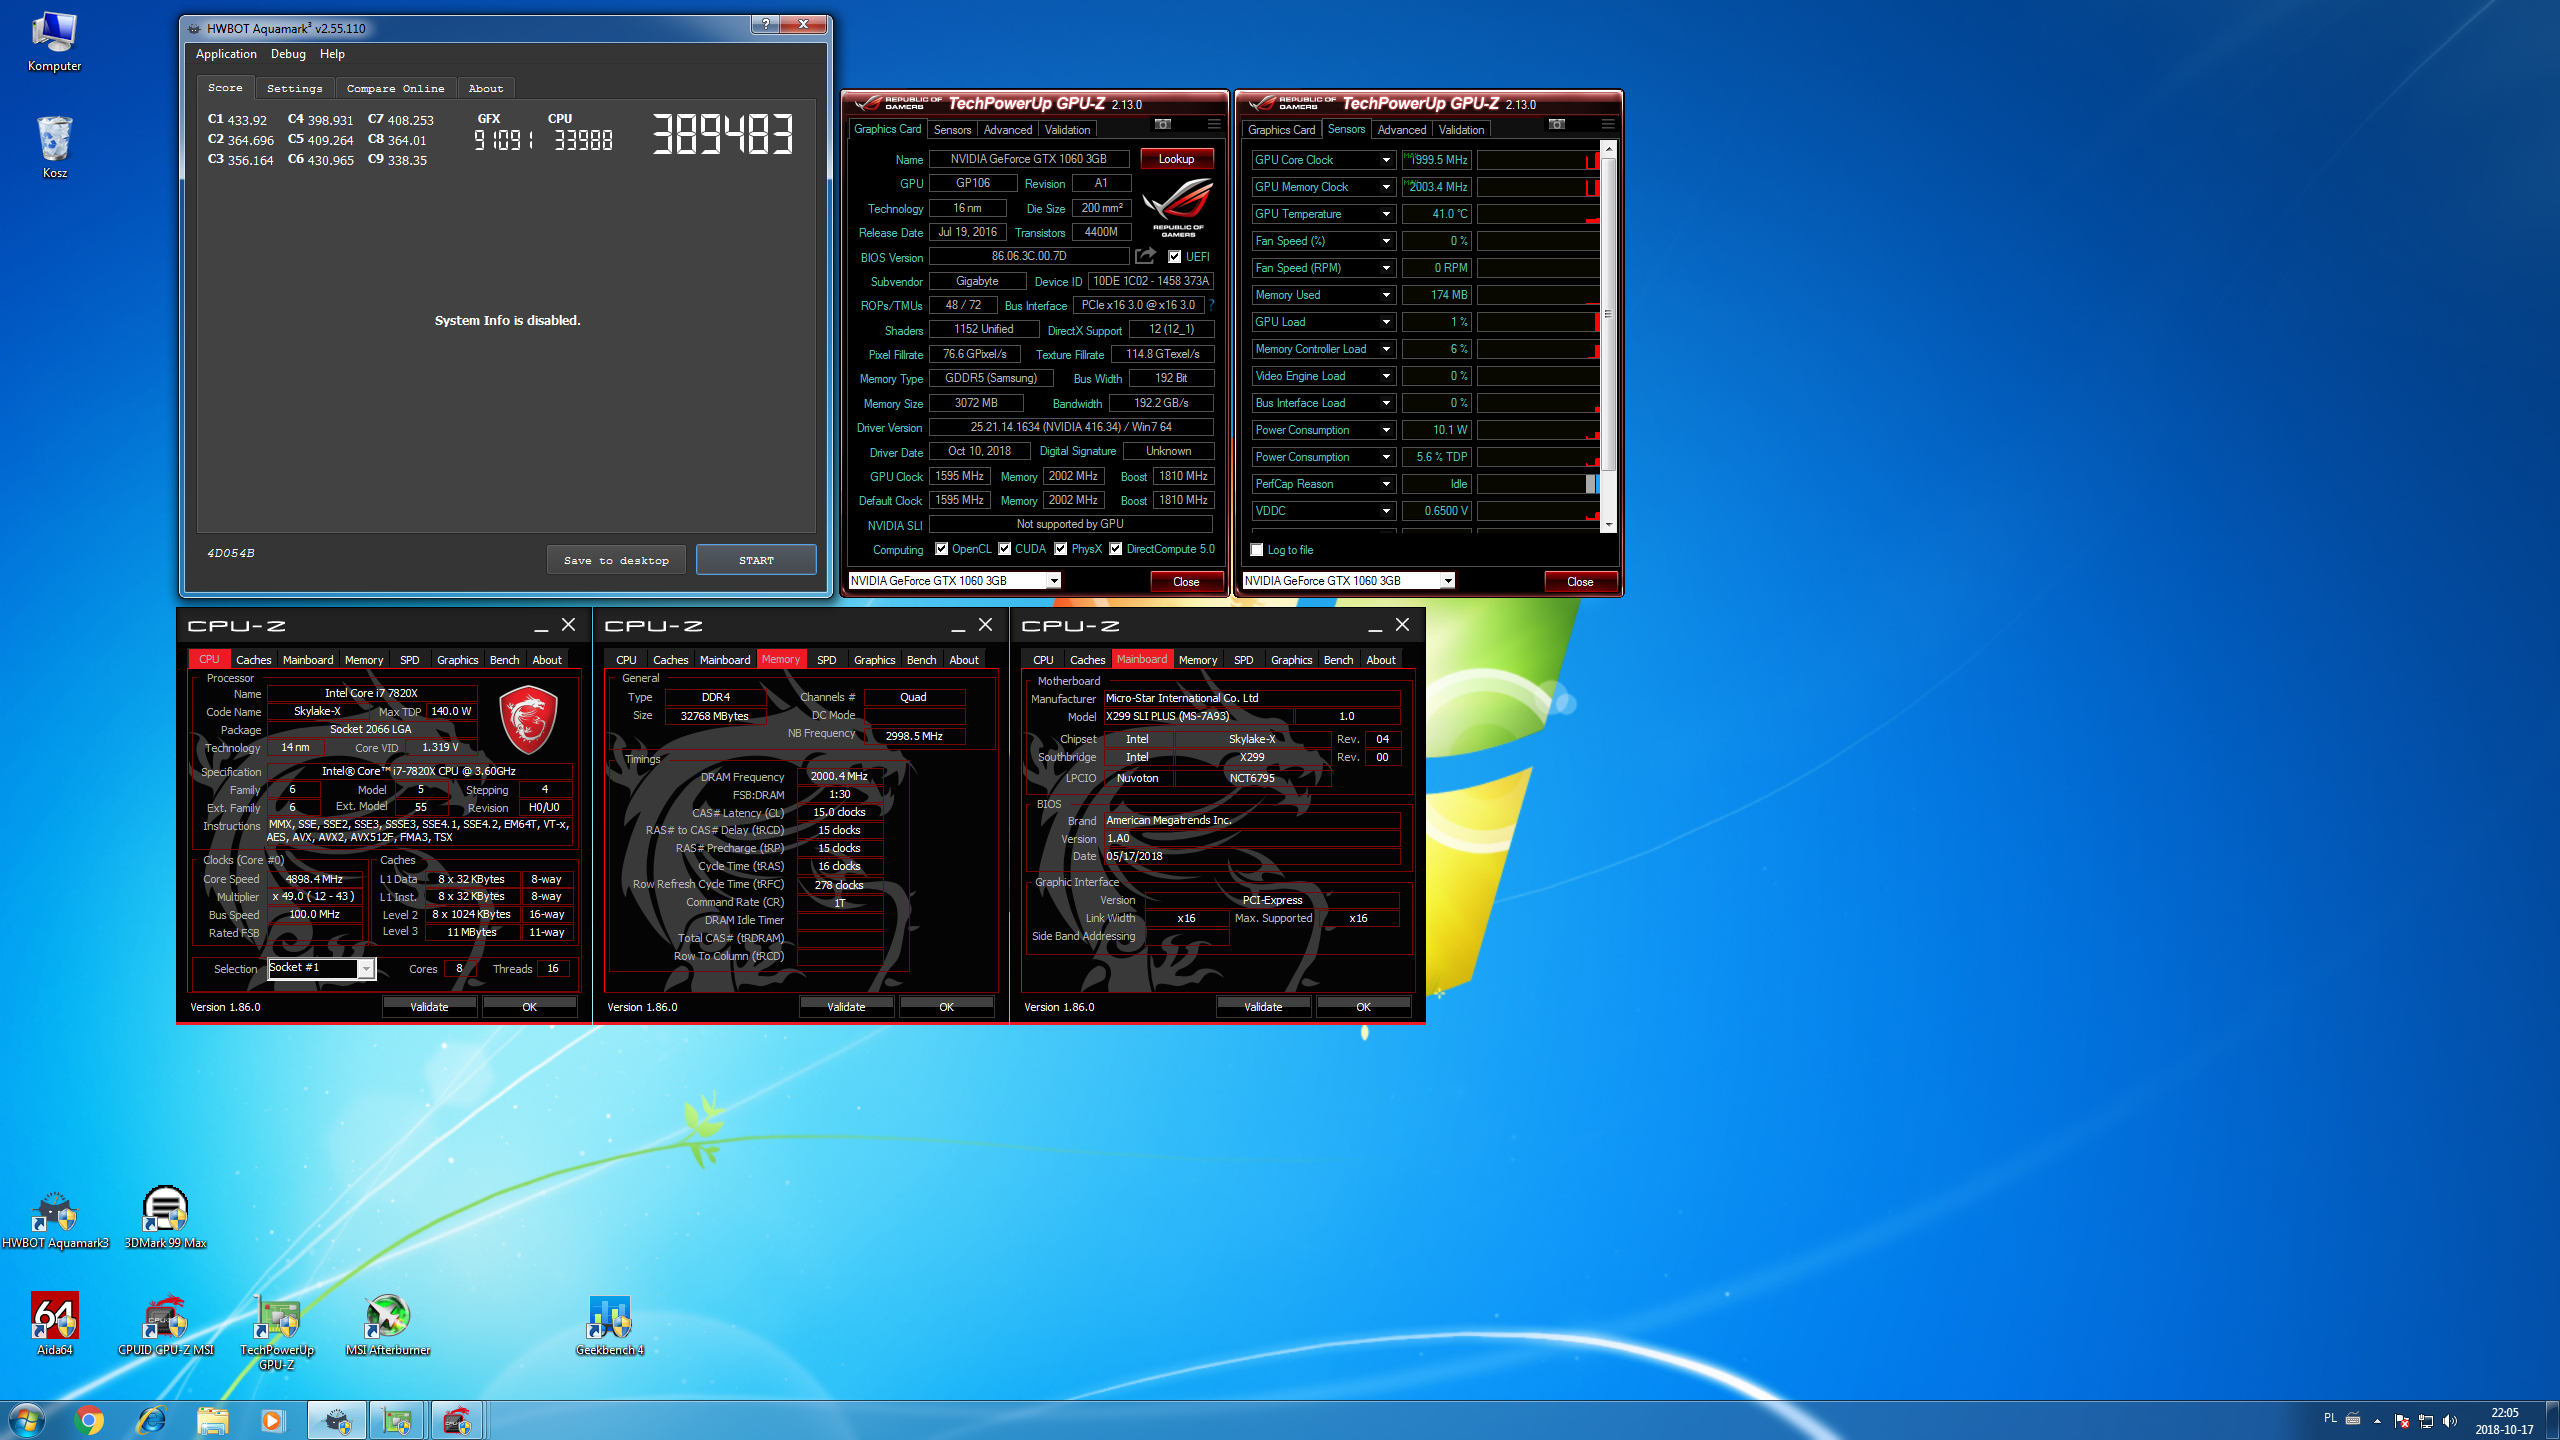Open Windows Explorer folder from taskbar
The image size is (2560, 1440).
click(x=212, y=1420)
